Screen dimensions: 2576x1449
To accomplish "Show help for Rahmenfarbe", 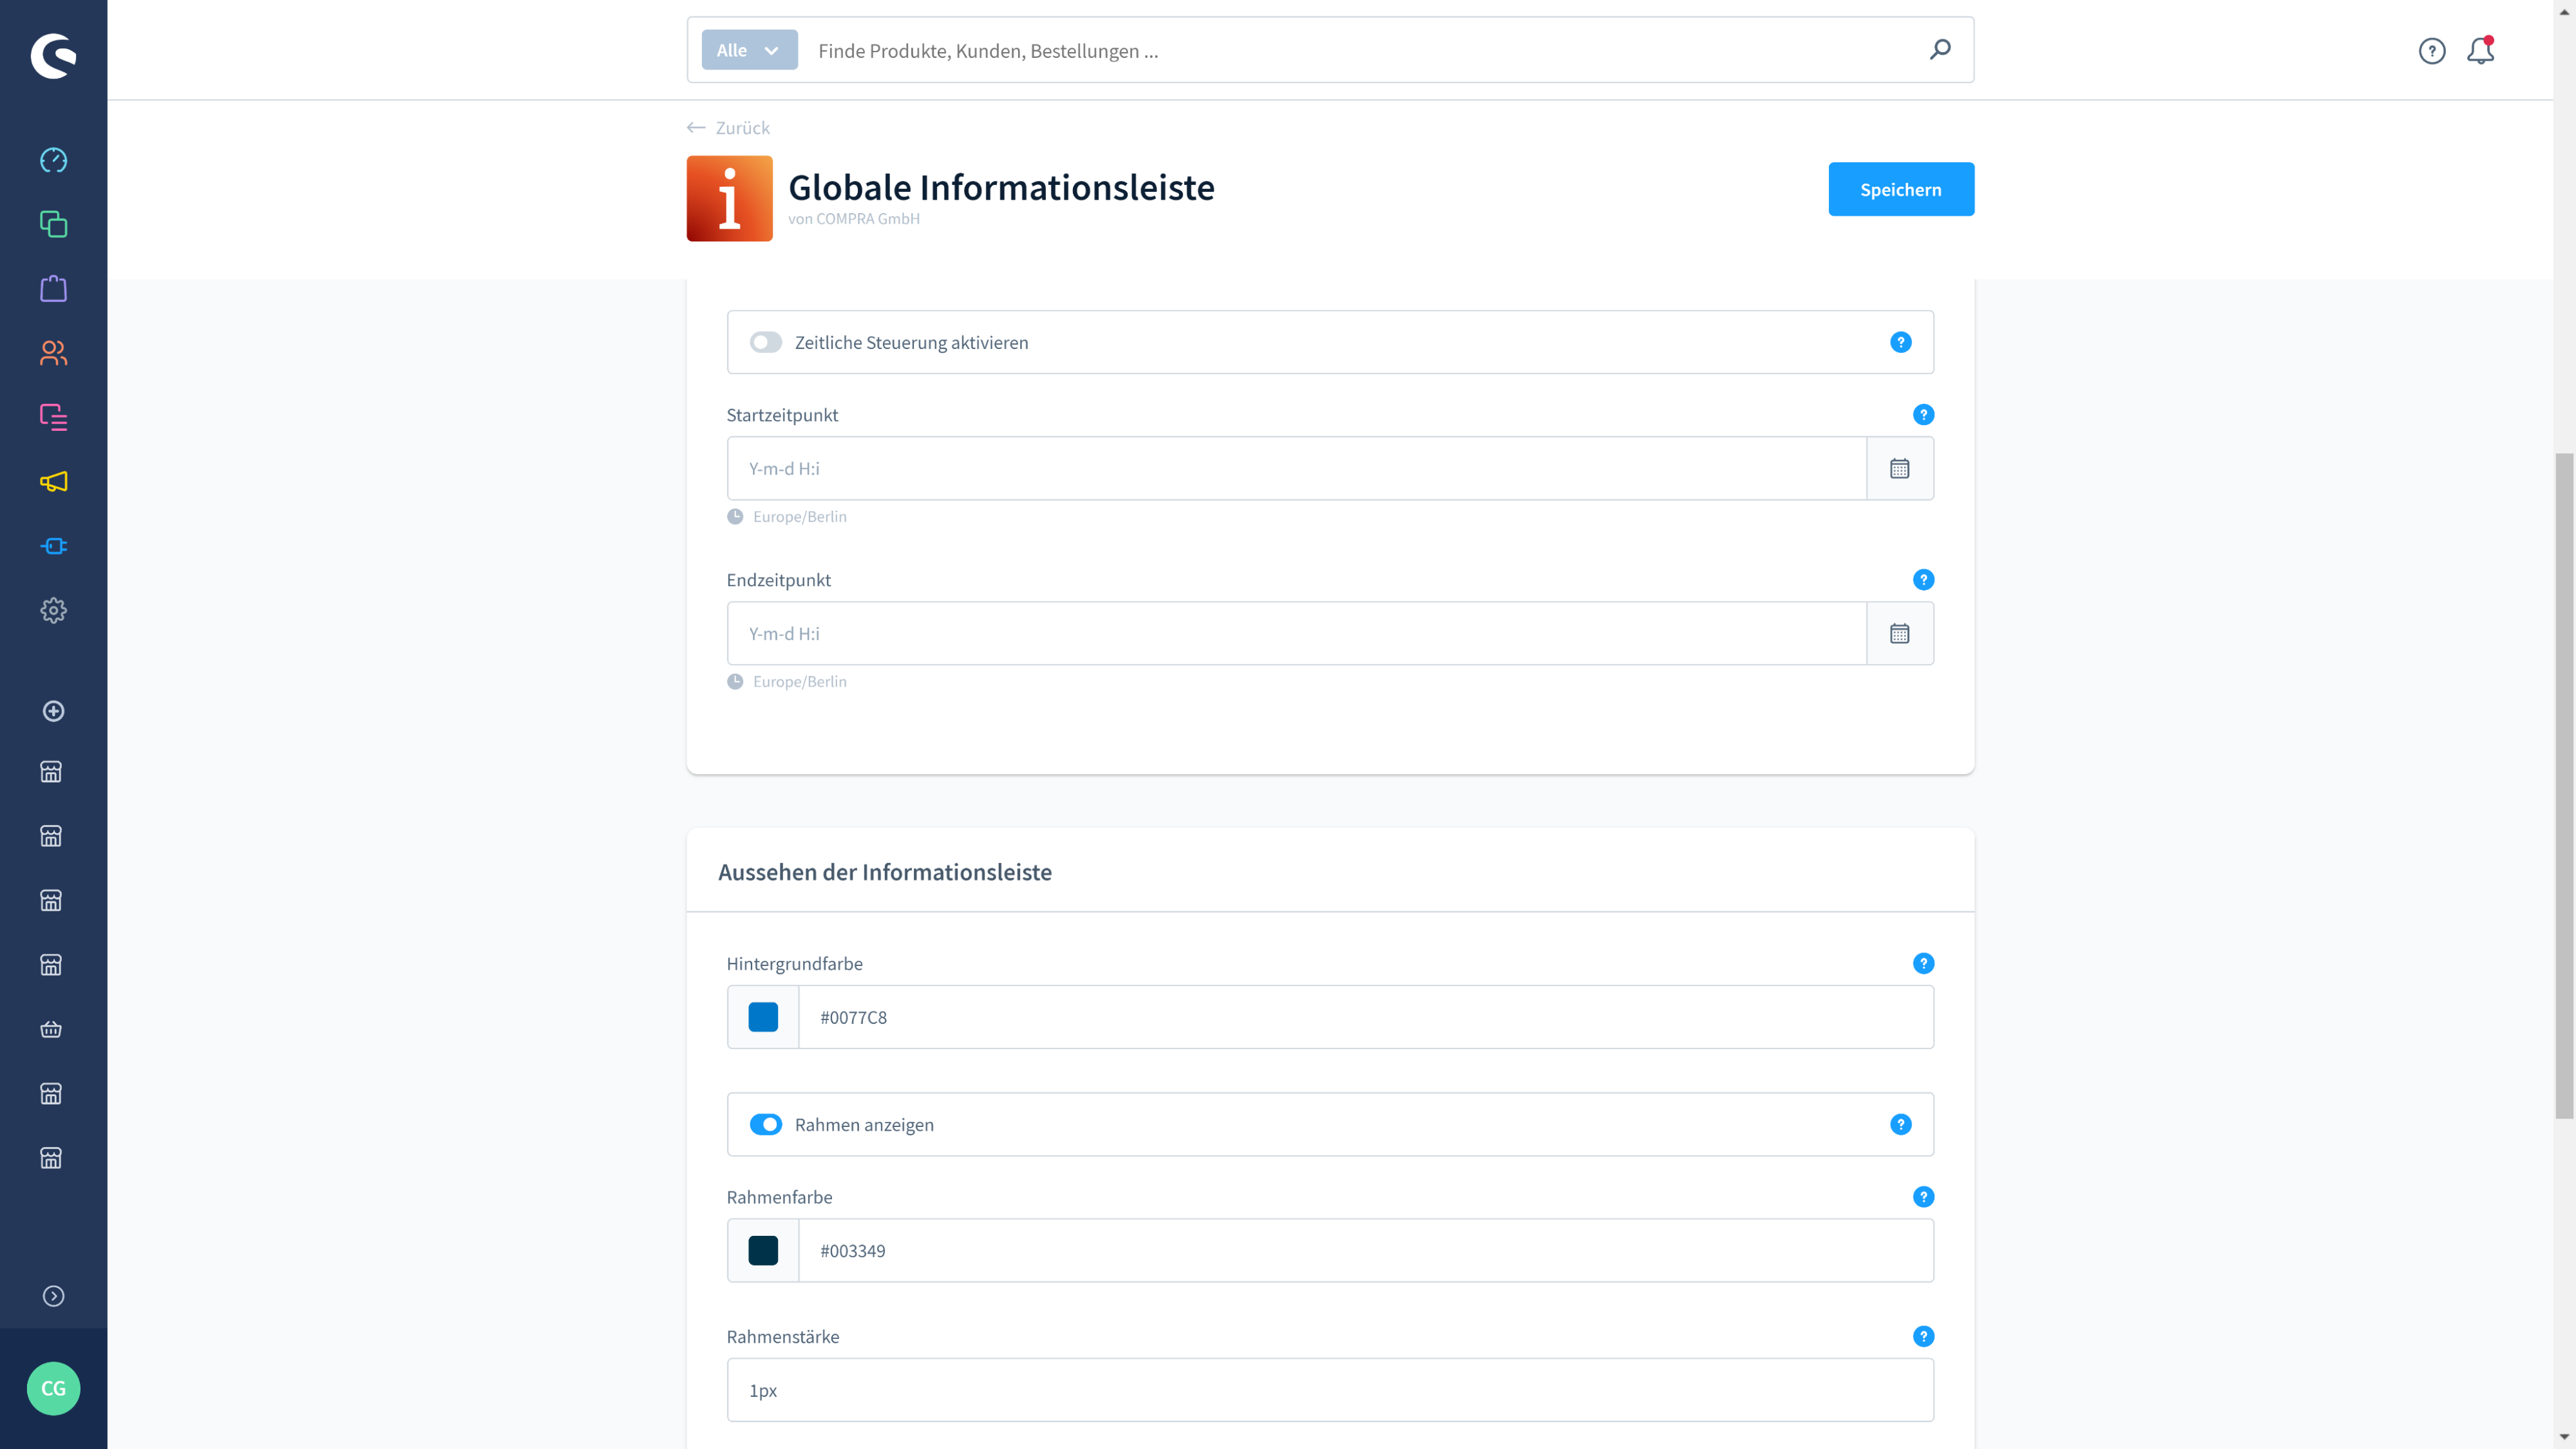I will [1923, 1197].
